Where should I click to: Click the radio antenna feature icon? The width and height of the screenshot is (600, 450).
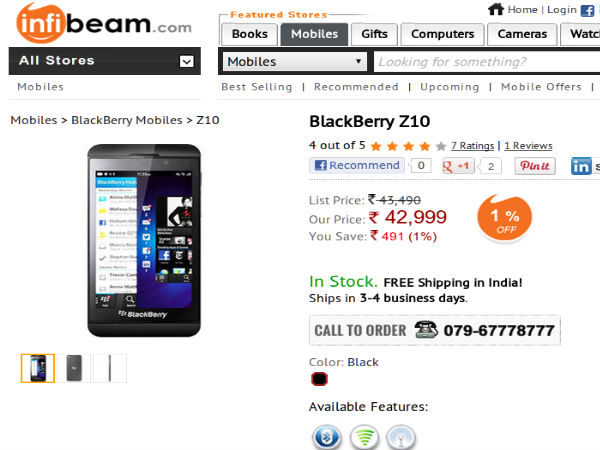point(401,437)
